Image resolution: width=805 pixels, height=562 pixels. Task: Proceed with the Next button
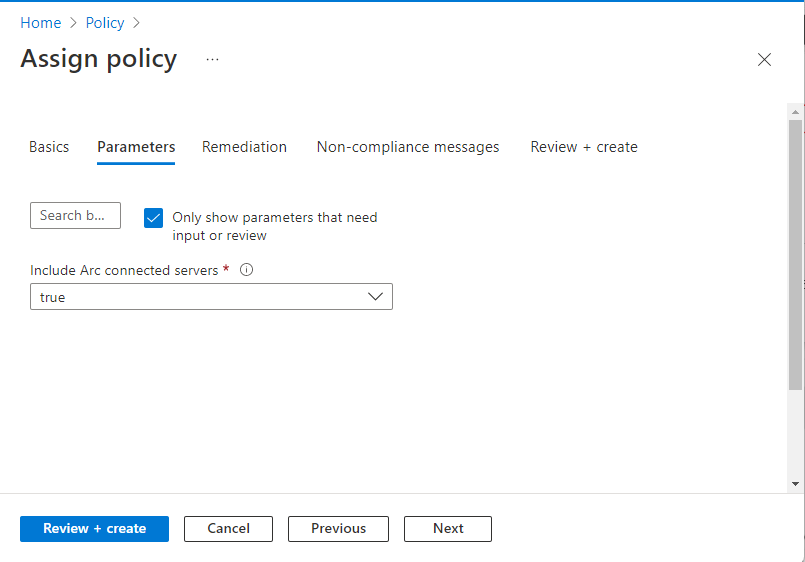point(448,529)
